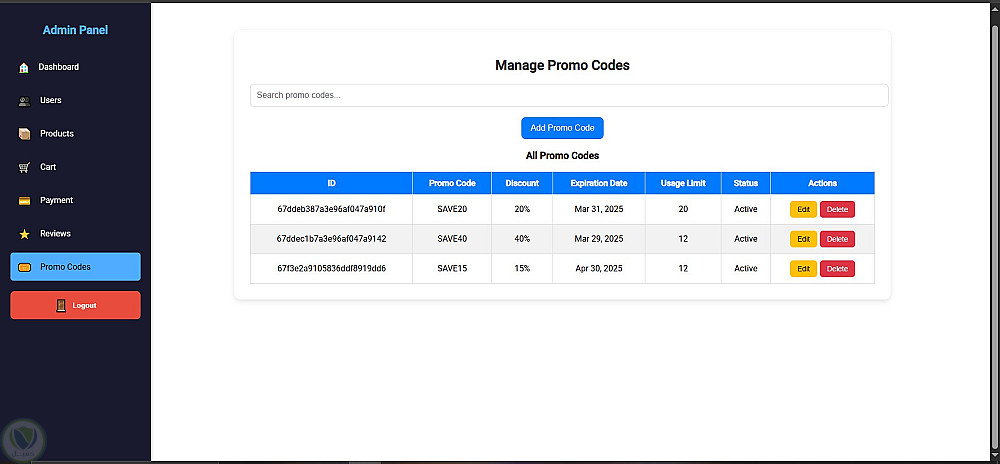The height and width of the screenshot is (464, 1000).
Task: Click the Products box icon
Action: click(24, 134)
